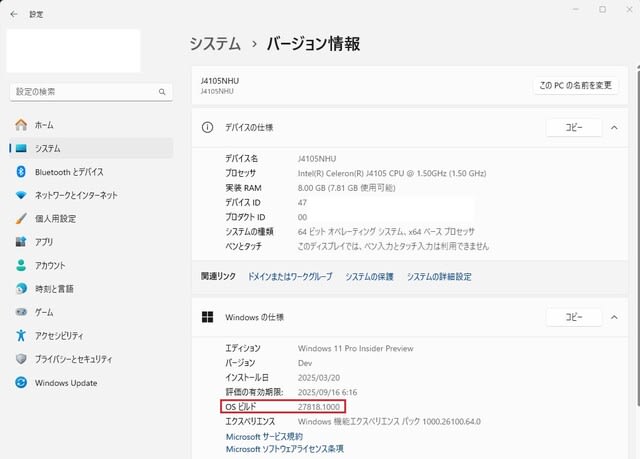Click OS build value 27818.1000

(x=319, y=407)
